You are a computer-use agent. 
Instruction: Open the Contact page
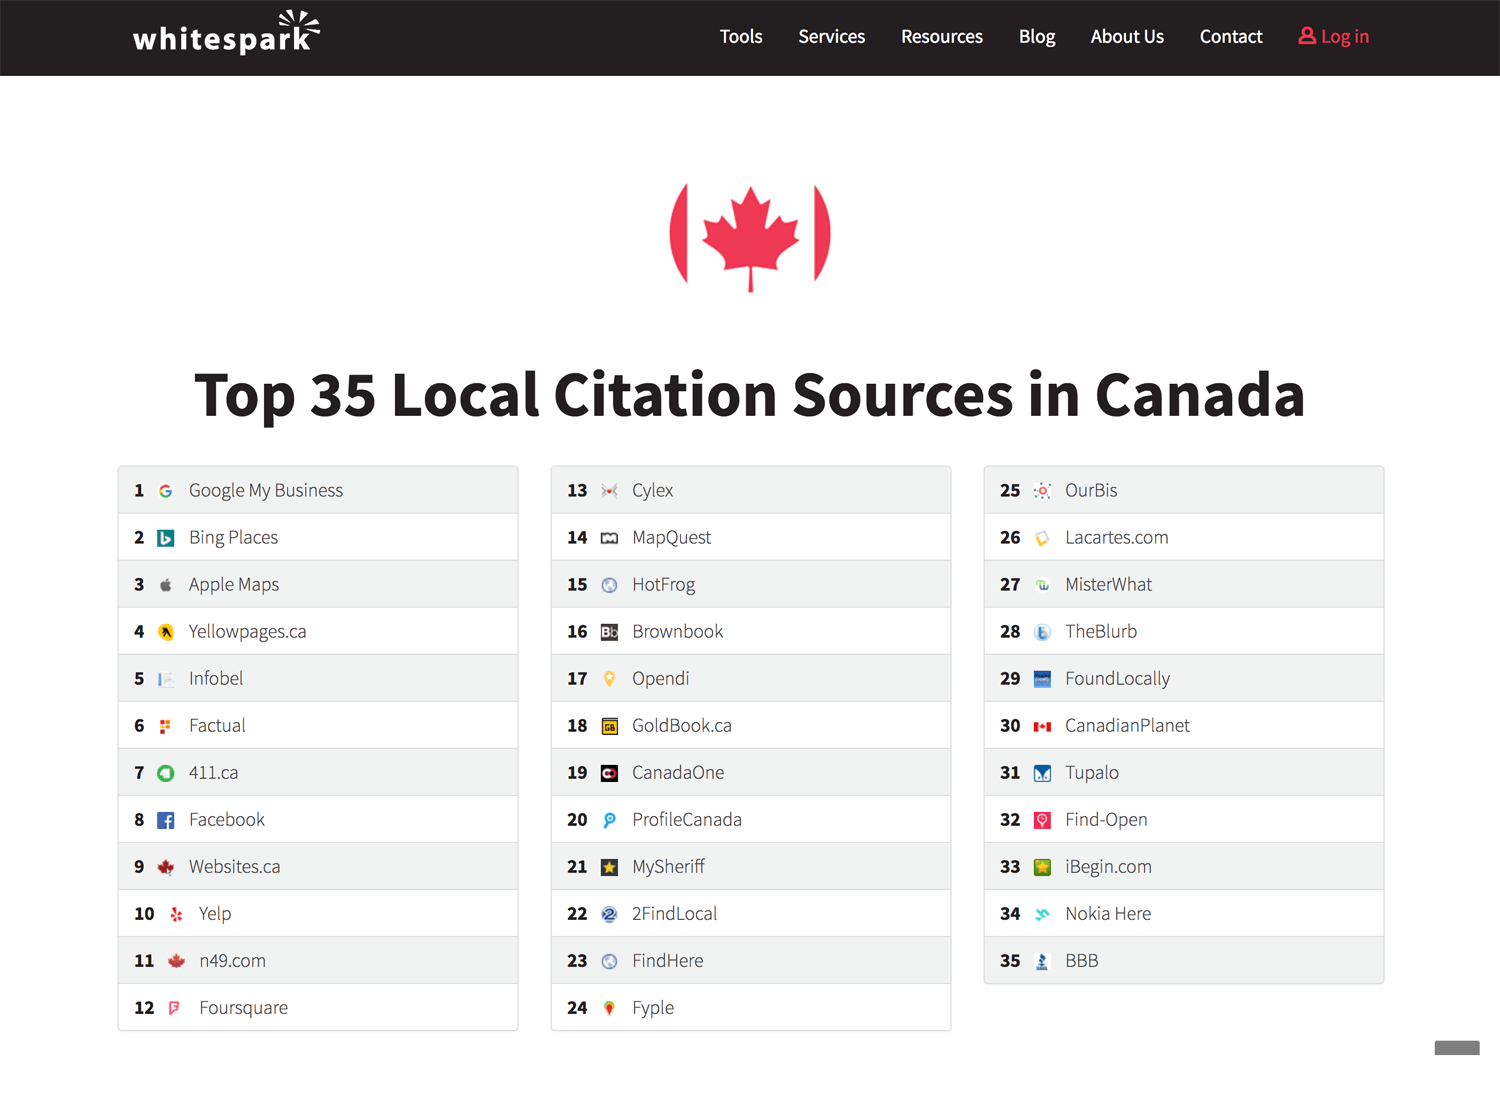[x=1231, y=37]
